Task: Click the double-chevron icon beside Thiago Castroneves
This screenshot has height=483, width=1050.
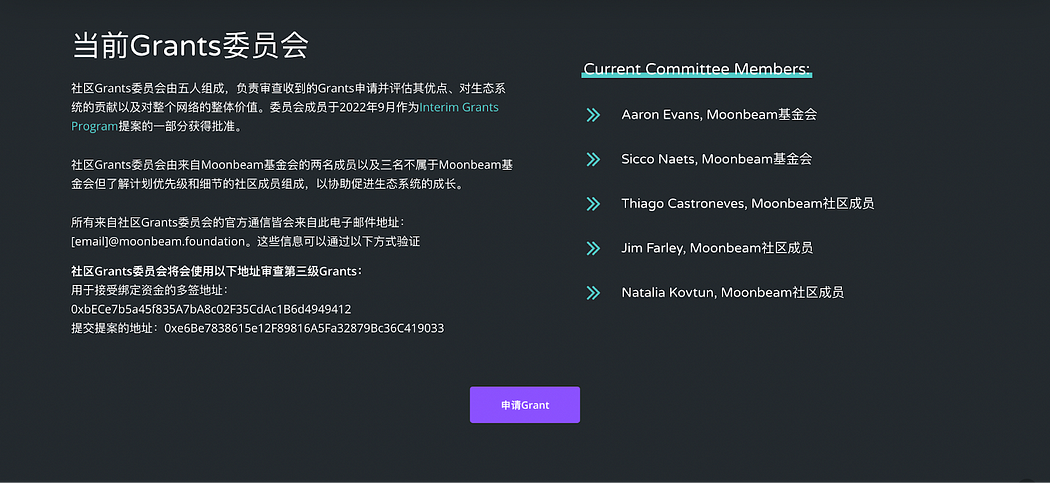Action: tap(593, 204)
